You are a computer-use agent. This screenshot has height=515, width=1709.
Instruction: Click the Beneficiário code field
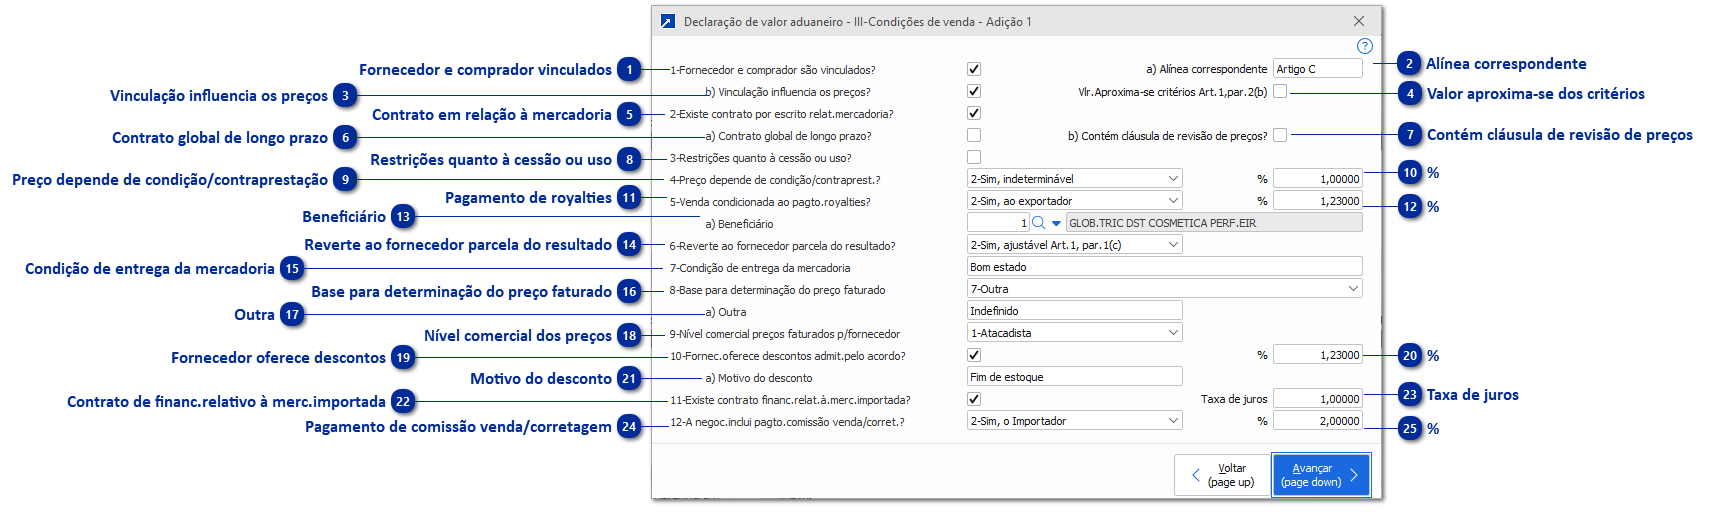tap(998, 223)
